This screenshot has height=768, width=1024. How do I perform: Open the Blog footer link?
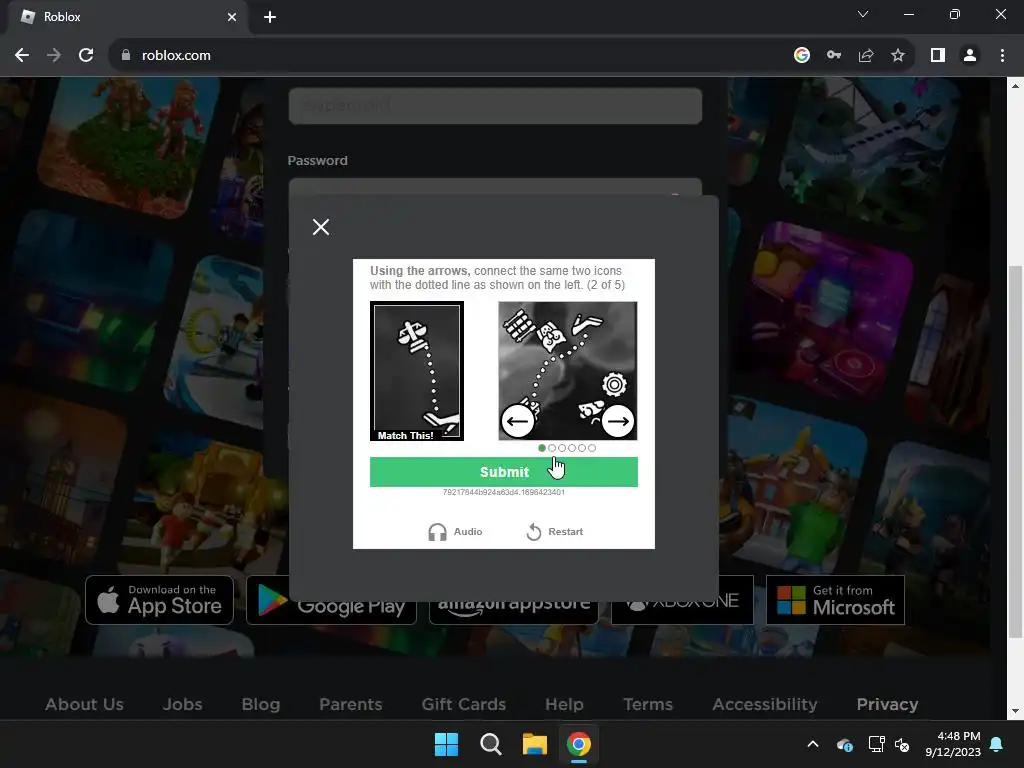pyautogui.click(x=261, y=704)
